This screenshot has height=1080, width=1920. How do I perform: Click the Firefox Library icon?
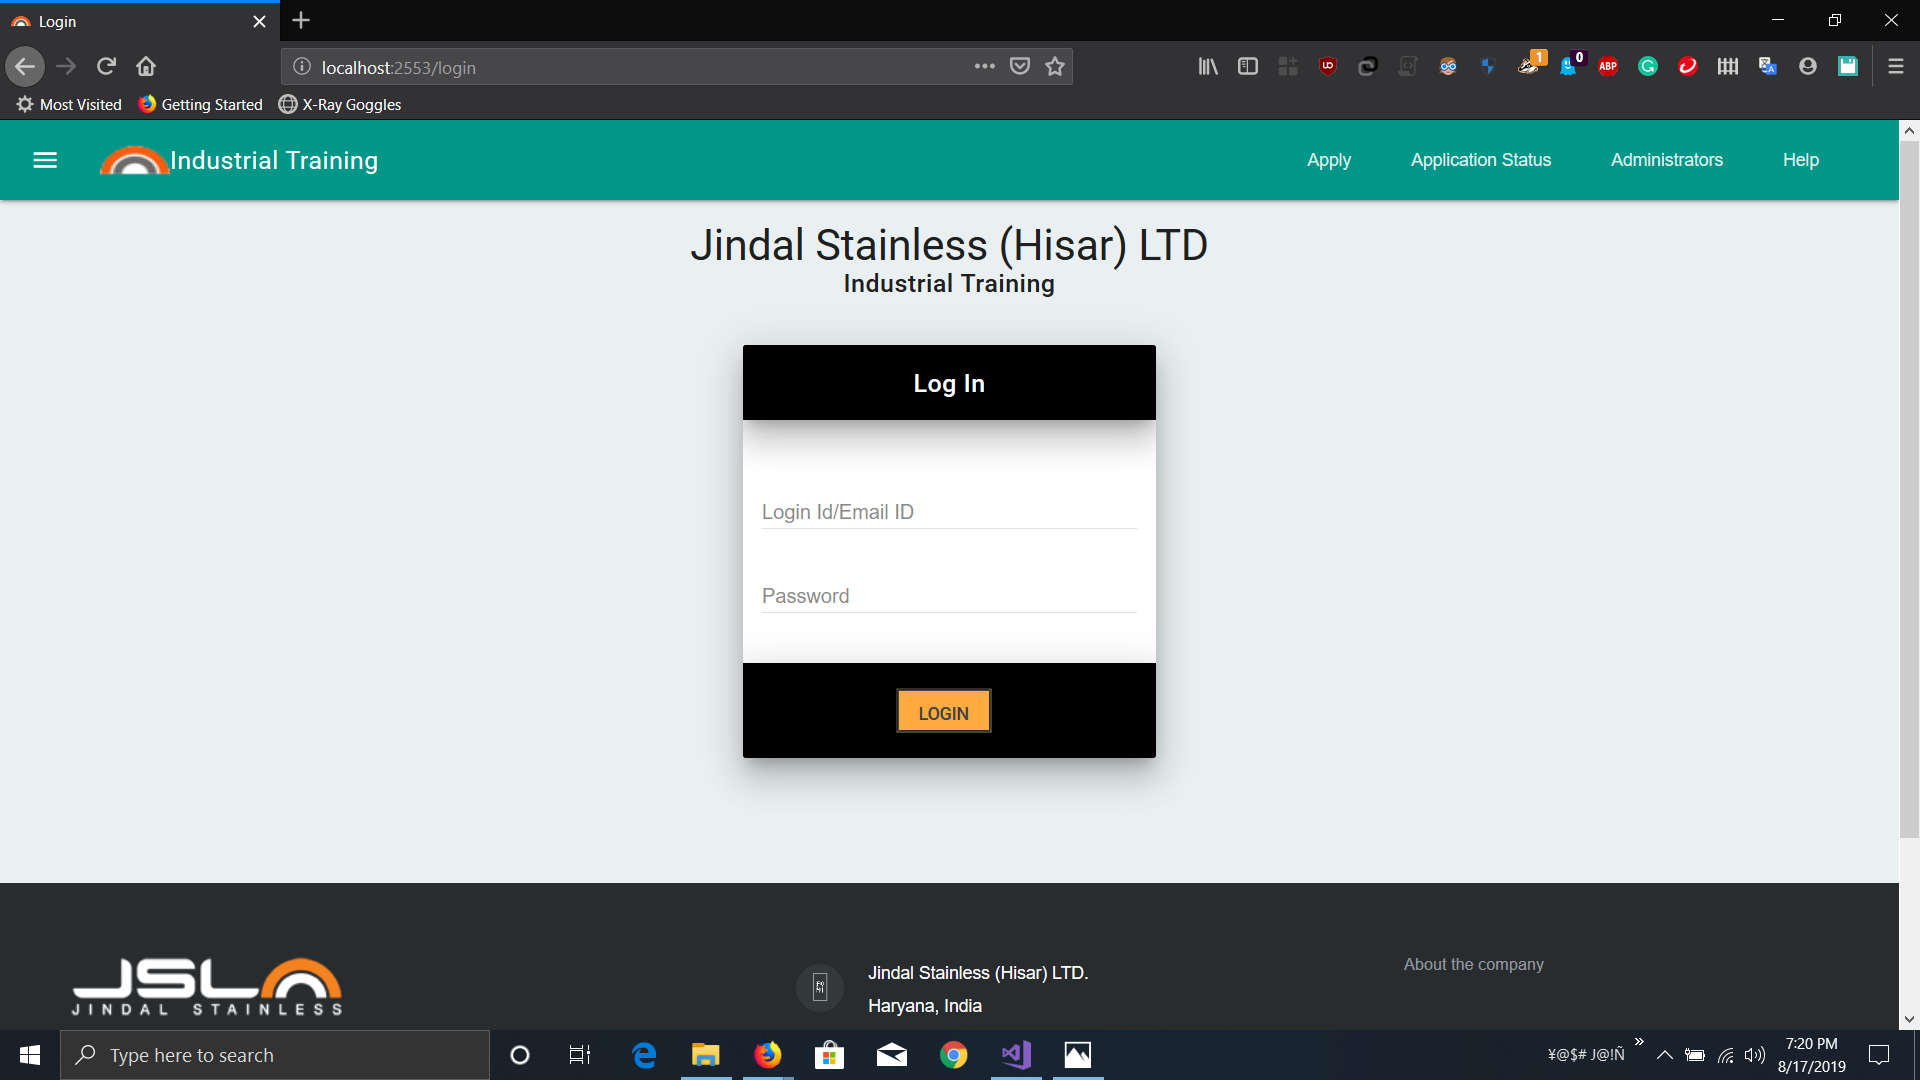click(1207, 66)
